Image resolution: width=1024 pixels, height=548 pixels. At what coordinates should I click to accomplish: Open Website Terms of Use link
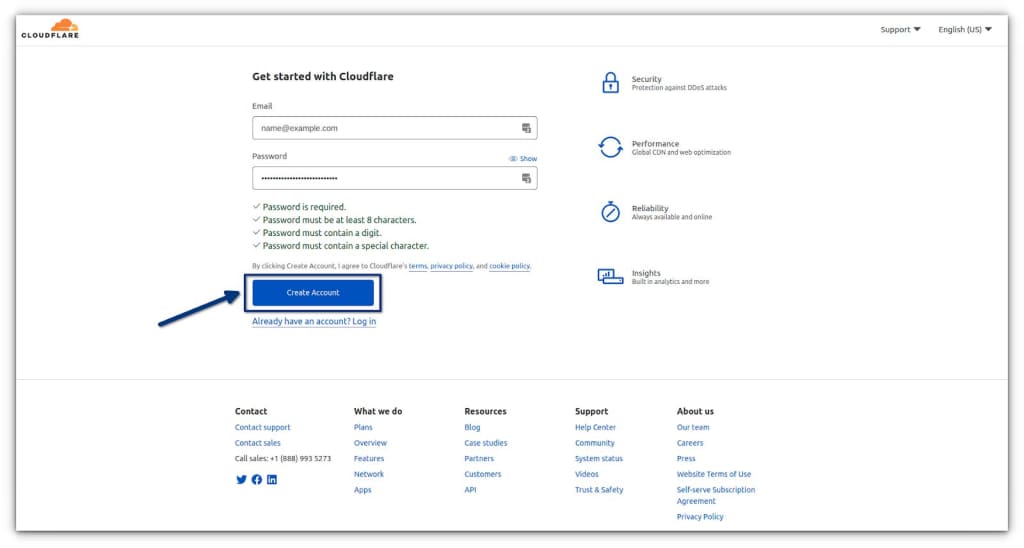click(x=714, y=474)
